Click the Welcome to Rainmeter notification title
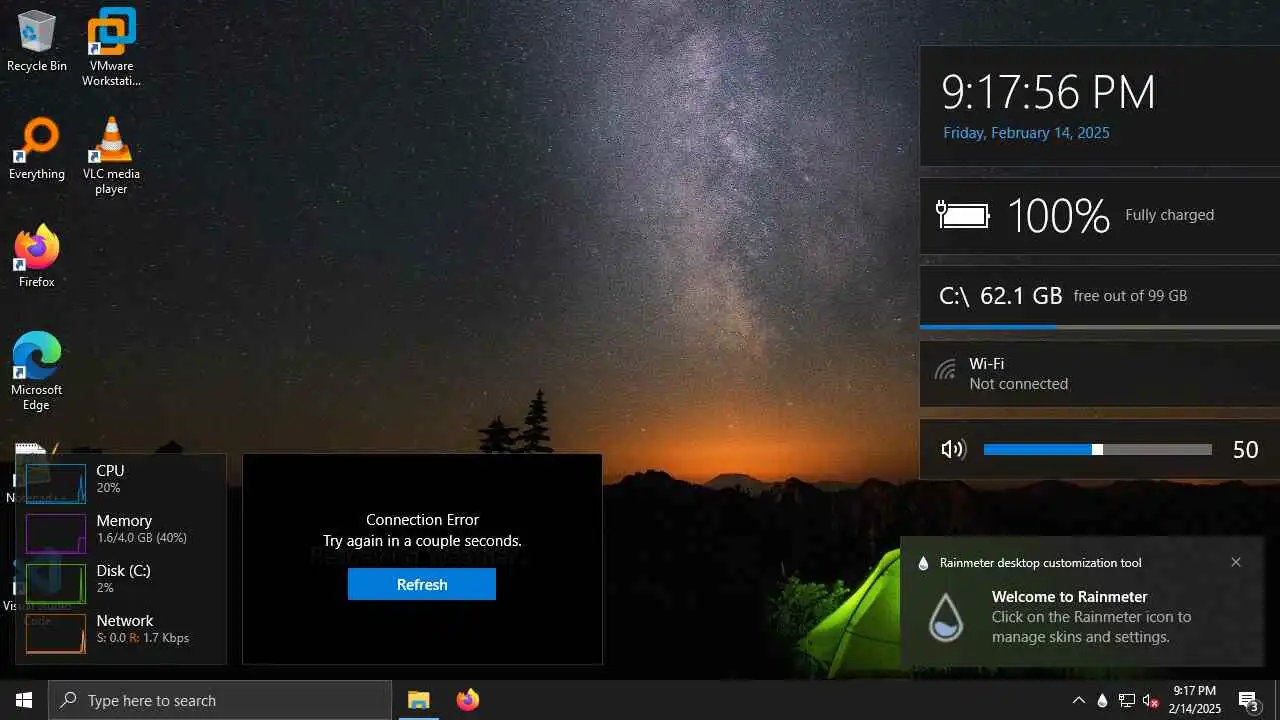1280x720 pixels. (x=1069, y=597)
